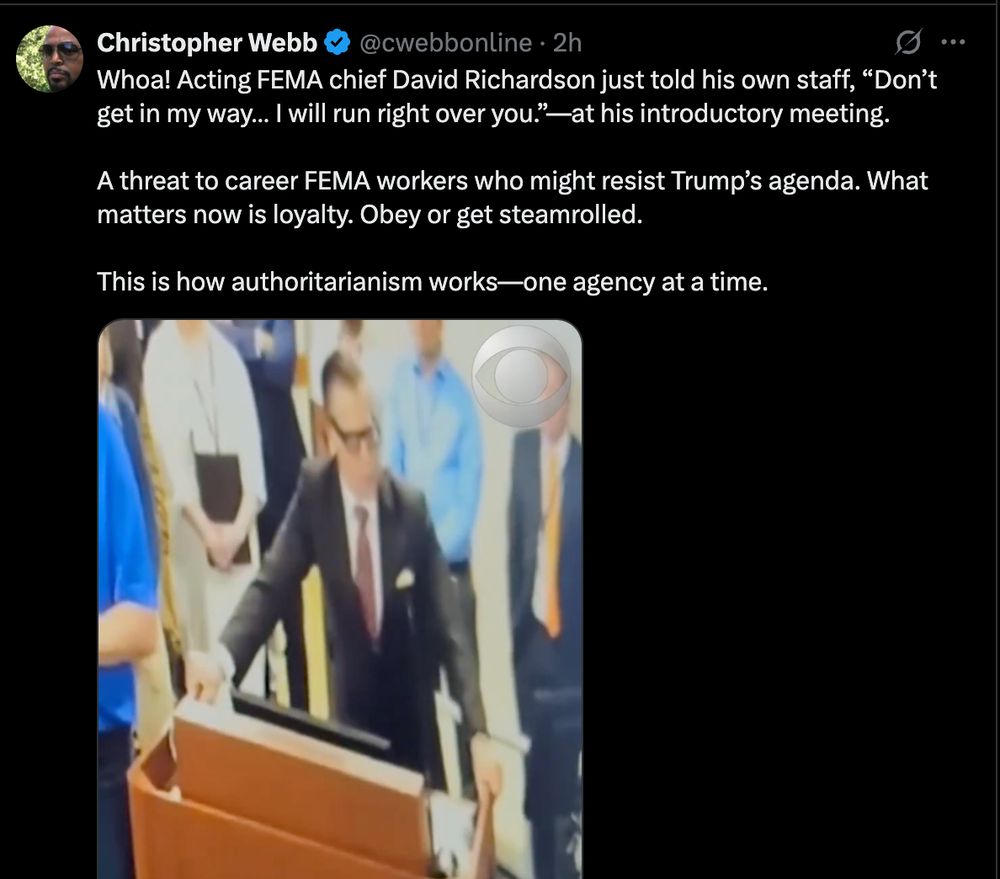Click the CBS eye logo watermark
This screenshot has width=1000, height=879.
521,376
